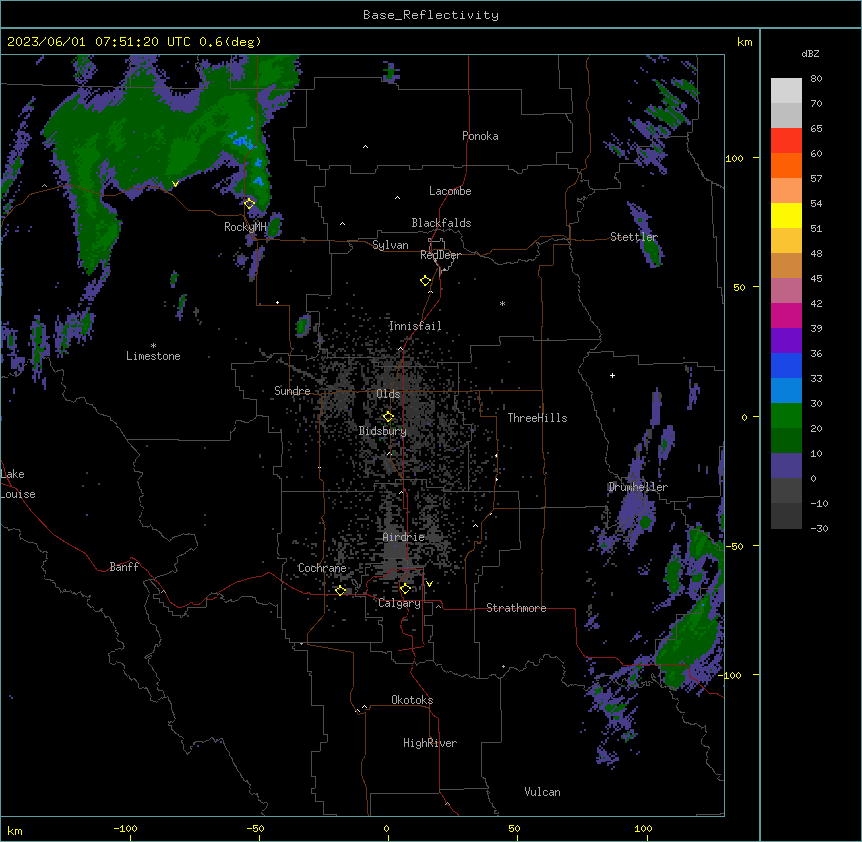Click the km unit label at top right
Image resolution: width=862 pixels, height=842 pixels.
coord(744,42)
